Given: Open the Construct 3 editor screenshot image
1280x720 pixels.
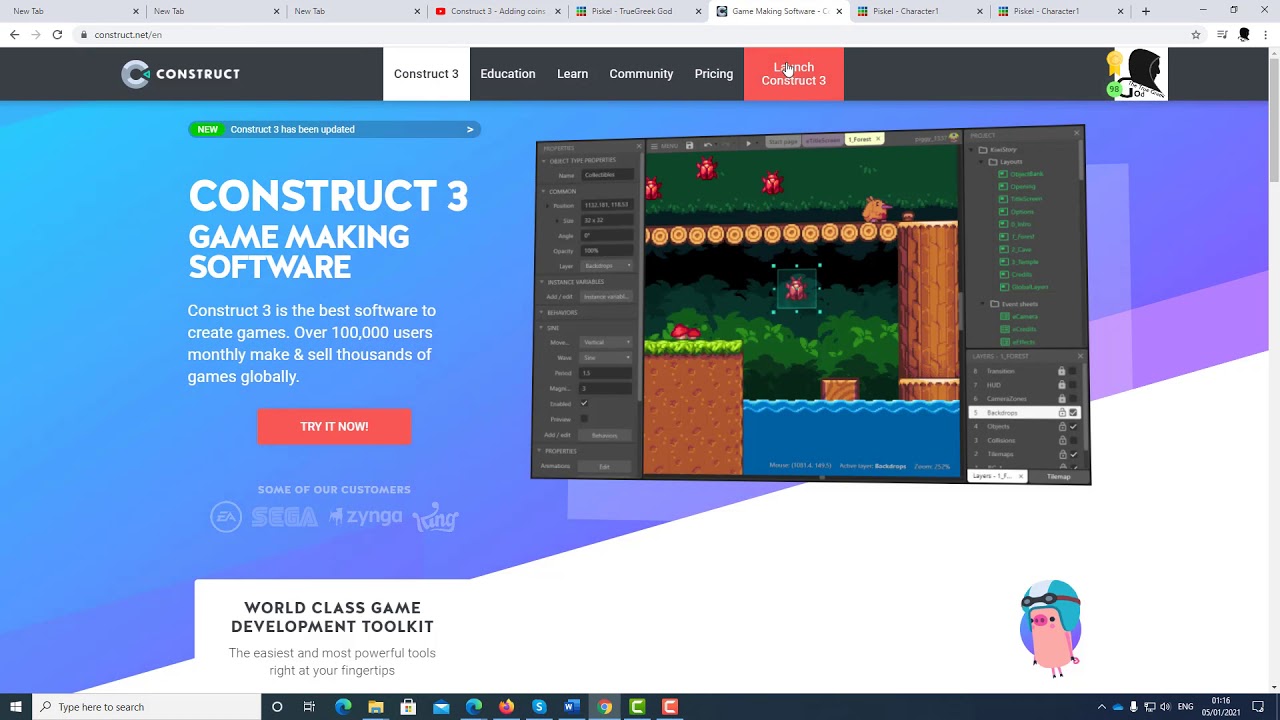Looking at the screenshot, I should pyautogui.click(x=810, y=305).
